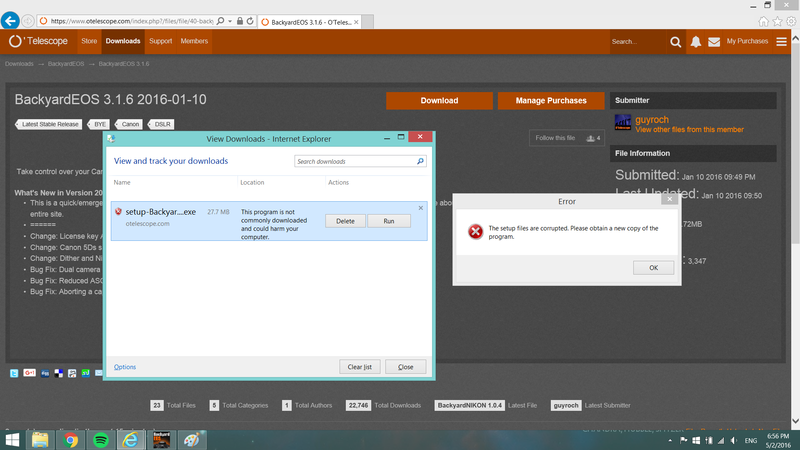Image resolution: width=800 pixels, height=450 pixels.
Task: Click the orange Download button
Action: 439,101
